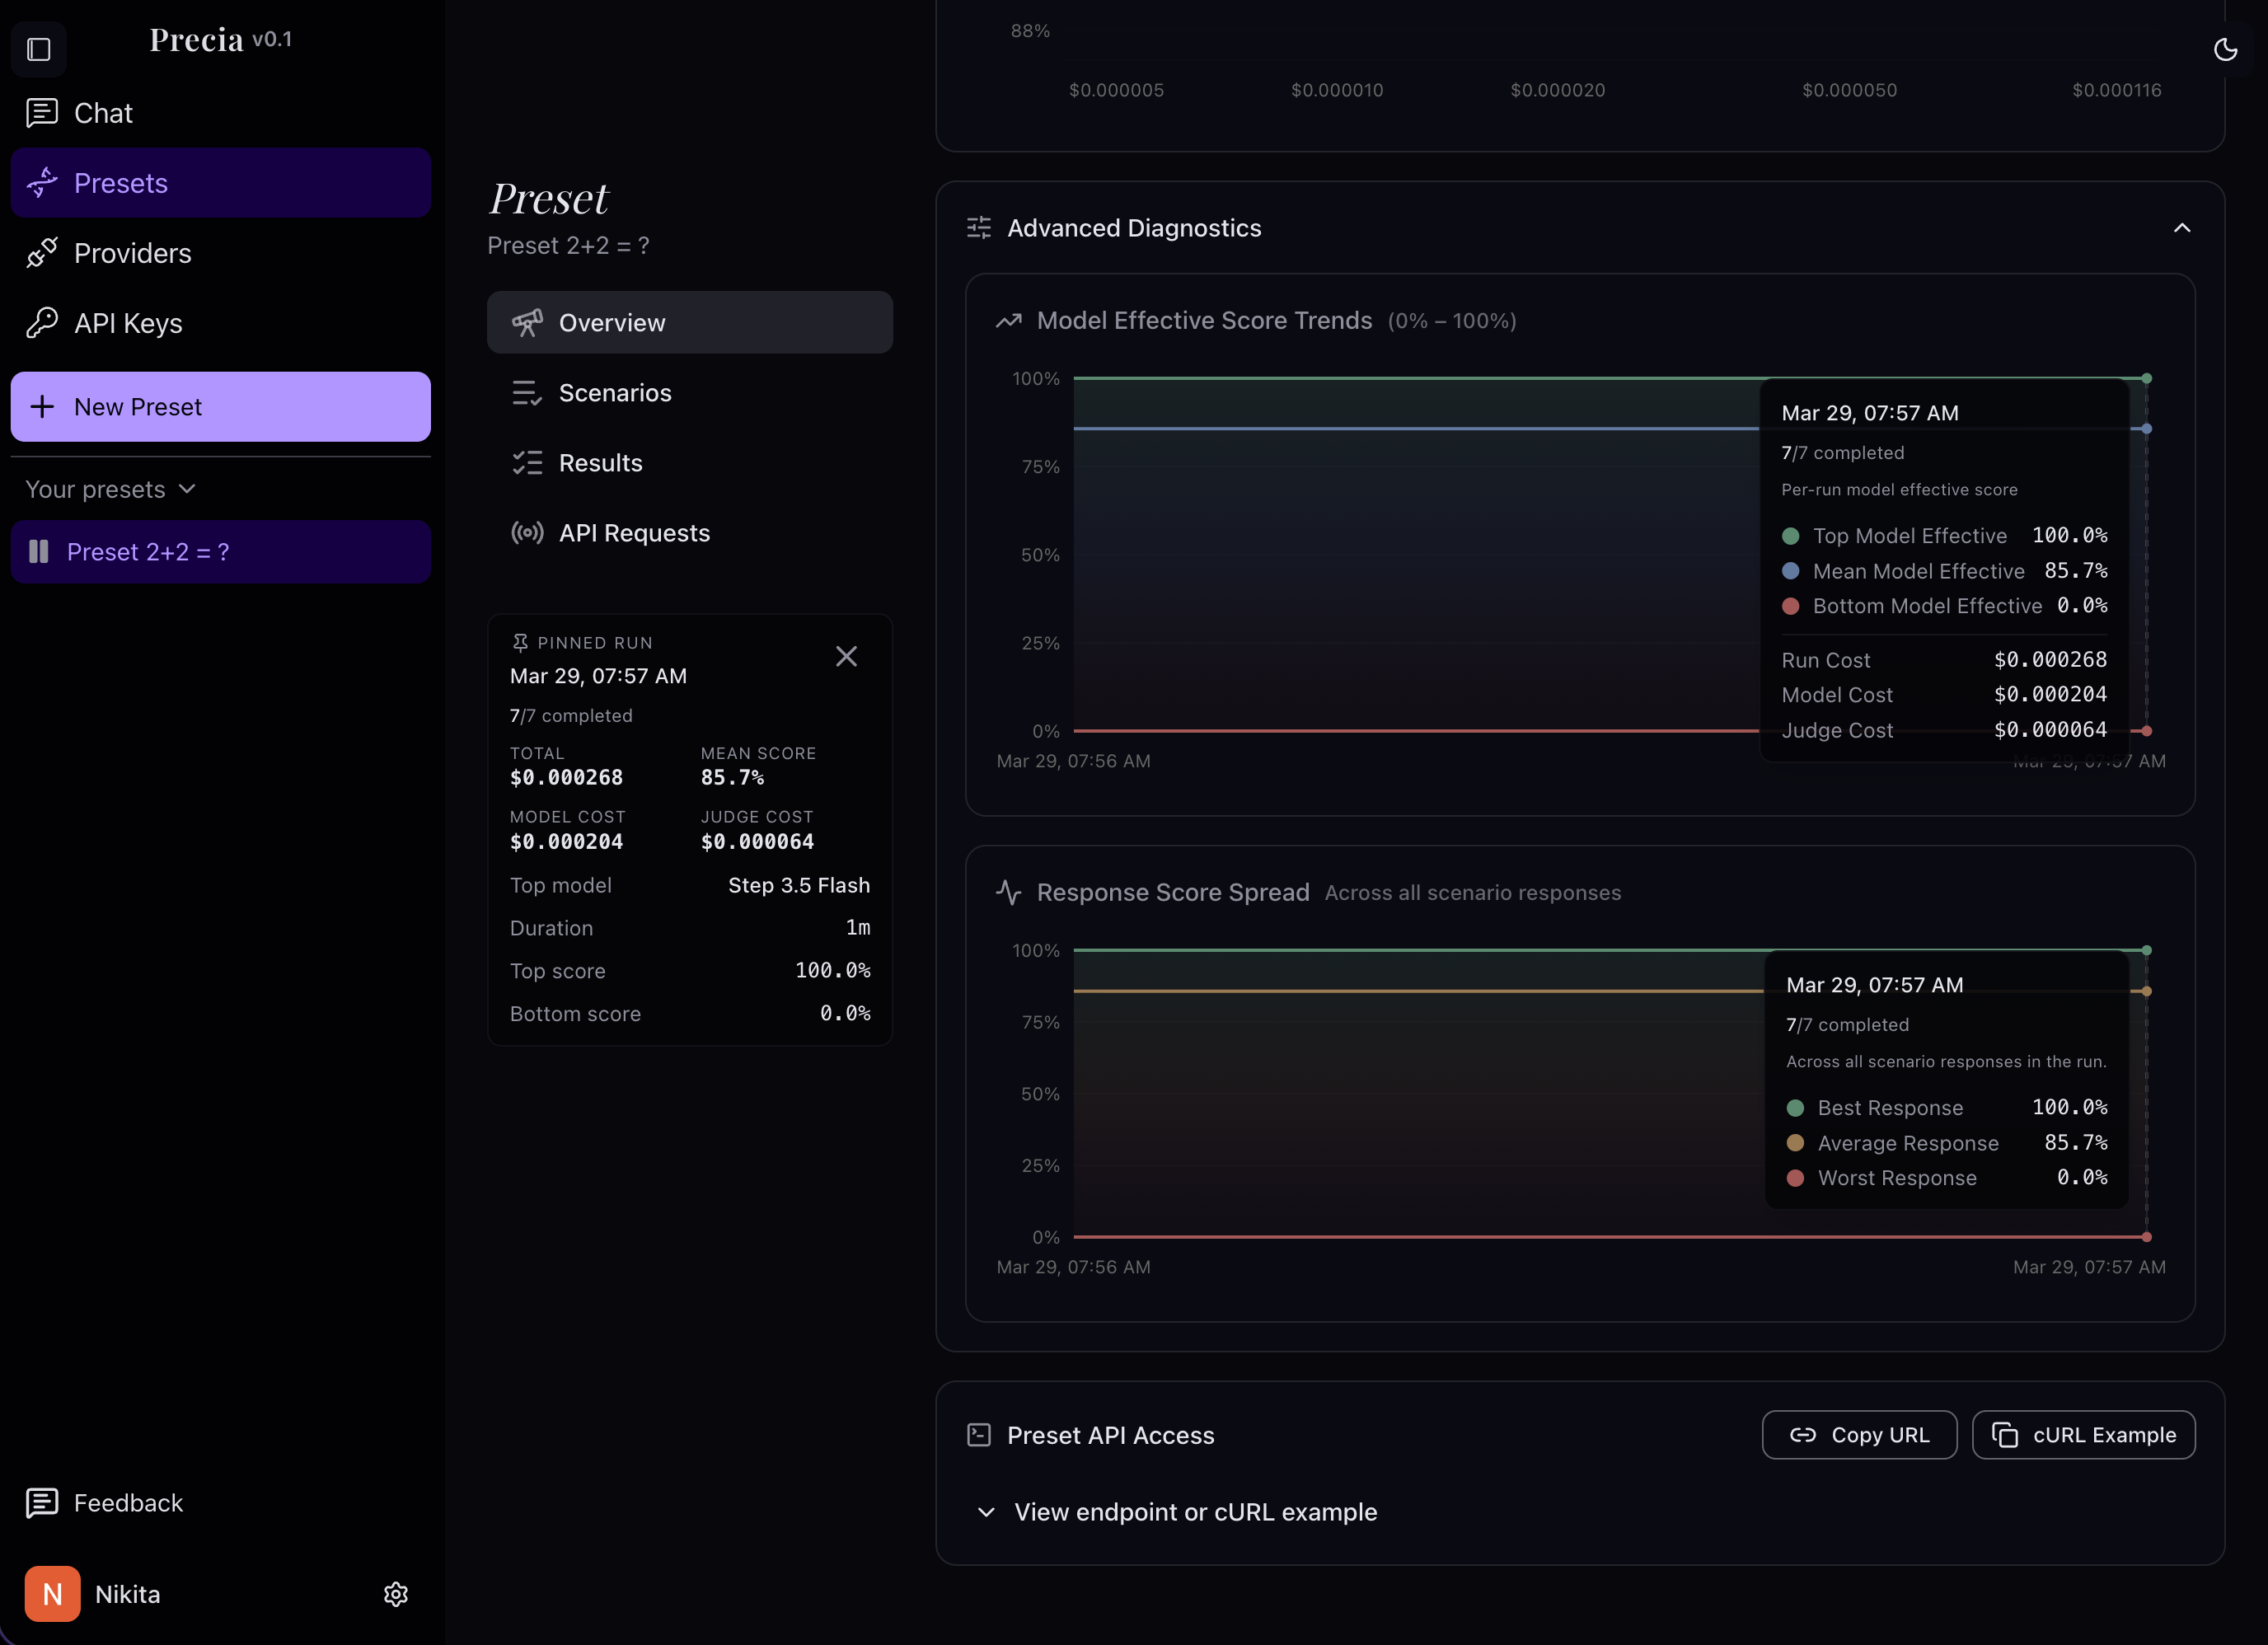Switch to the Scenarios tab
2268x1645 pixels.
click(615, 393)
